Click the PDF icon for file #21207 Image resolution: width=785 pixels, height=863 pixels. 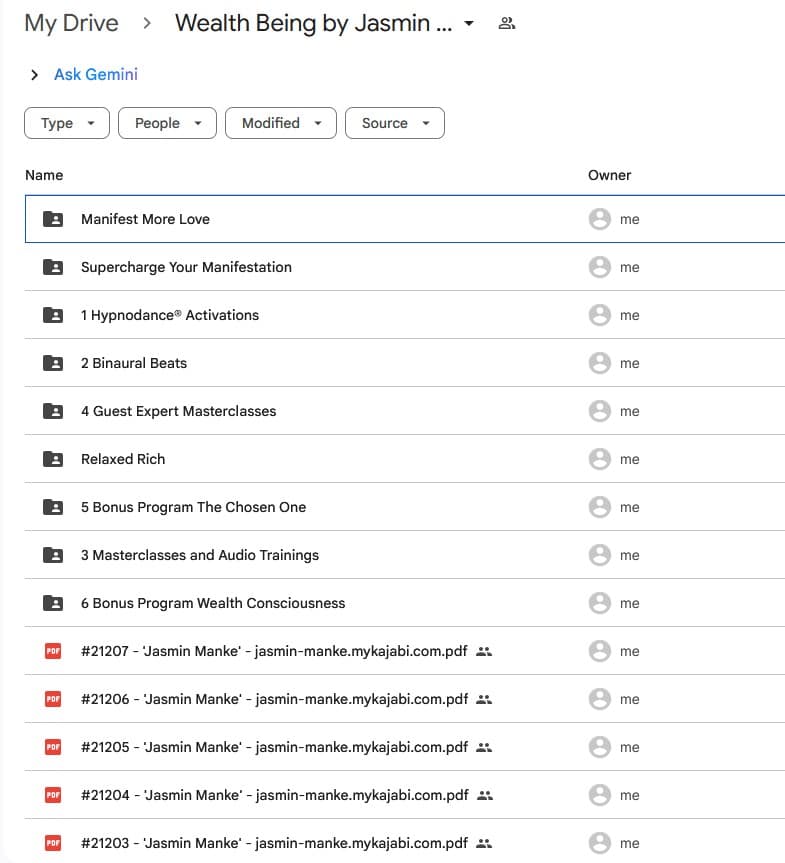[53, 651]
